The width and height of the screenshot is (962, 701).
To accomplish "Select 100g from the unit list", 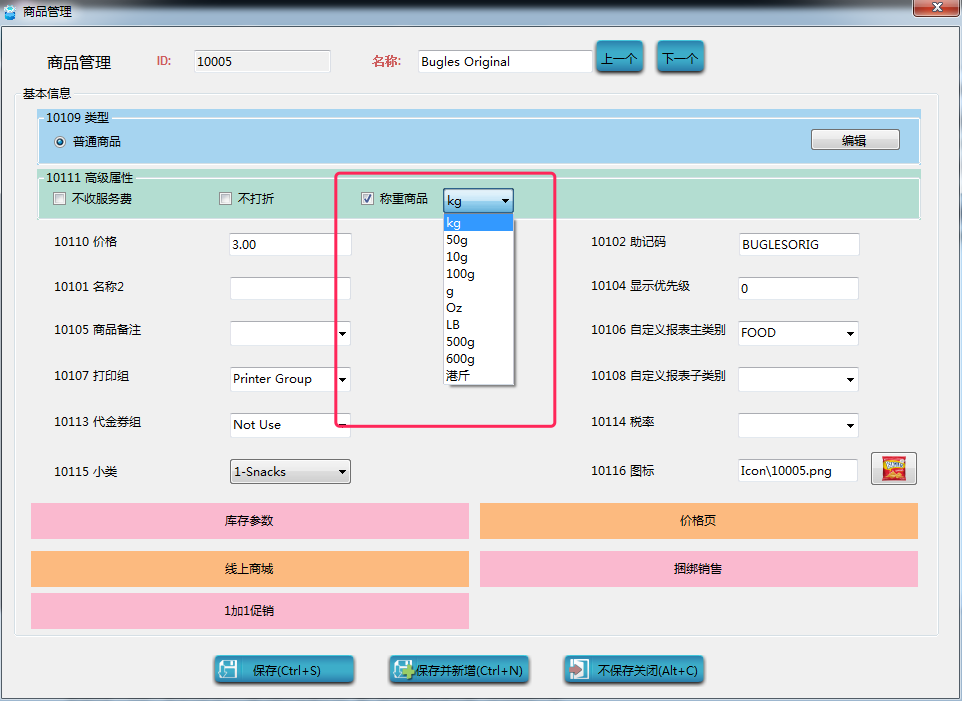I will (x=479, y=274).
